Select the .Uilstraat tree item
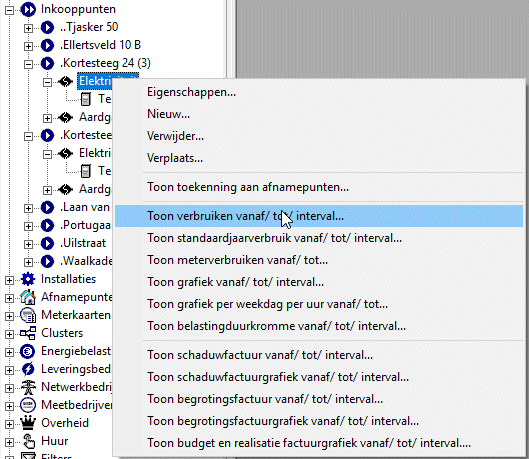This screenshot has height=459, width=529. [83, 243]
